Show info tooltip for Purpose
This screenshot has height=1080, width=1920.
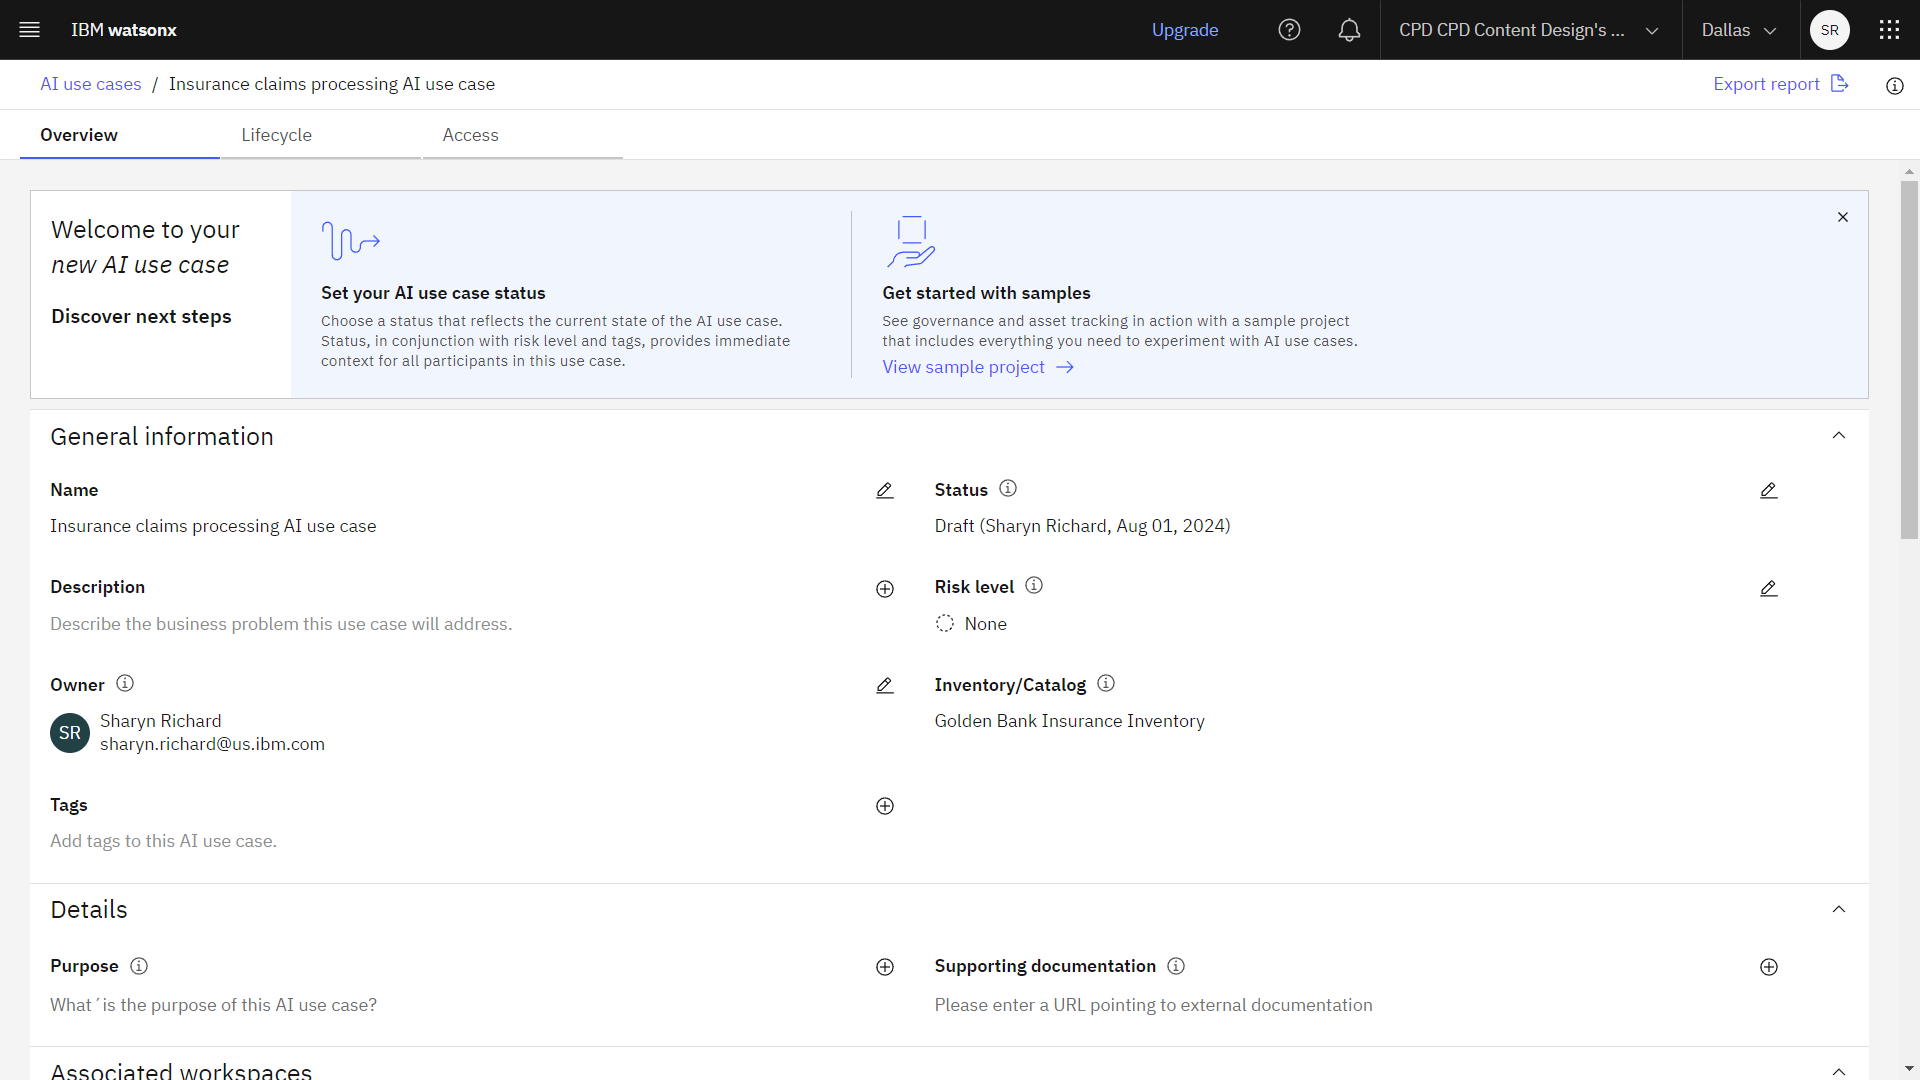tap(139, 966)
